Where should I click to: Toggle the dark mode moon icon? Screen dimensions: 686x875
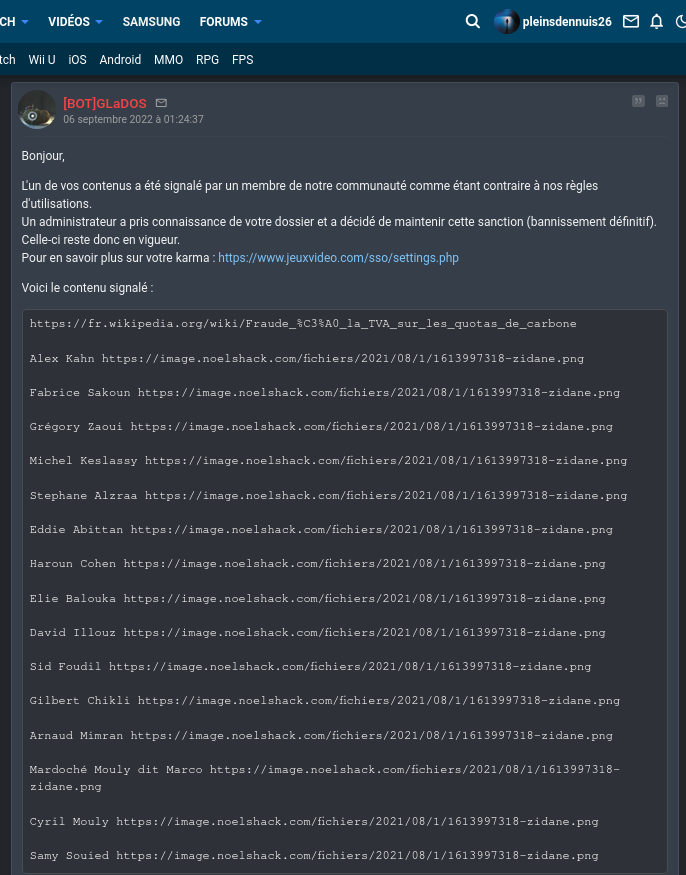coord(680,22)
